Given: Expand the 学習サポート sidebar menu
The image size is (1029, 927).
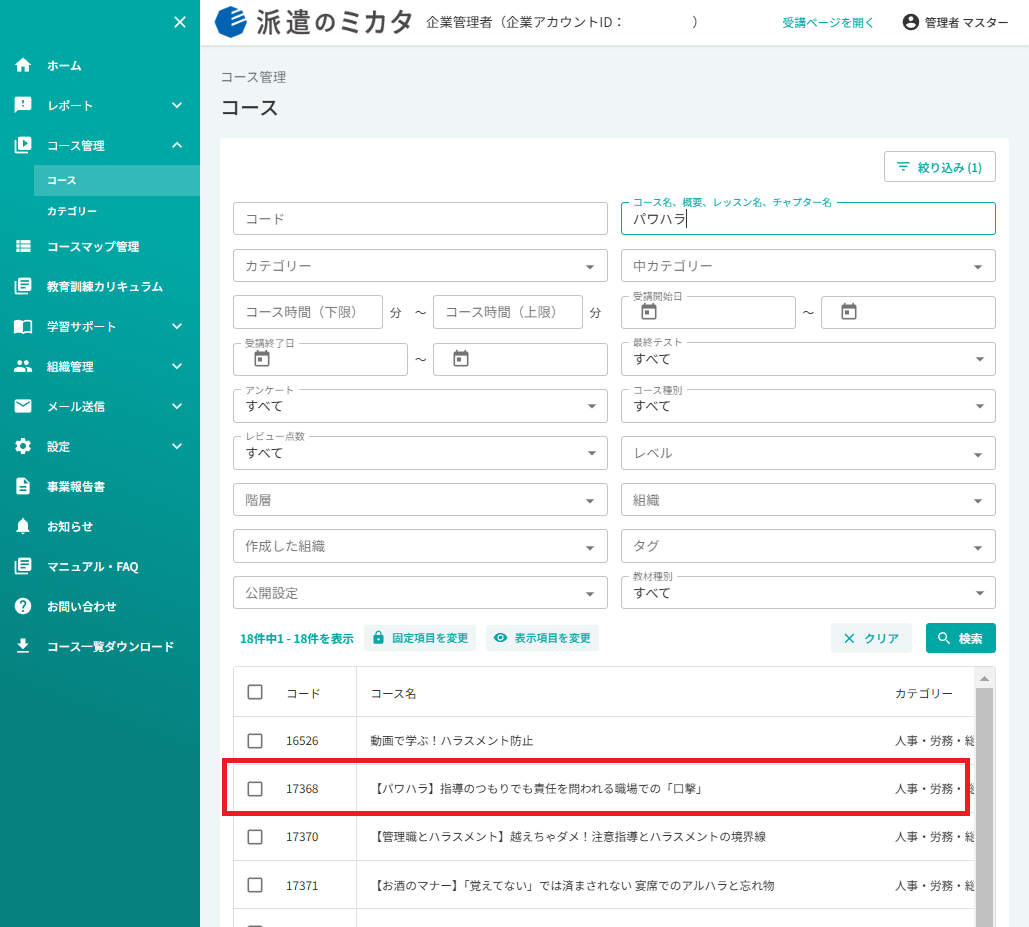Looking at the screenshot, I should [x=177, y=326].
